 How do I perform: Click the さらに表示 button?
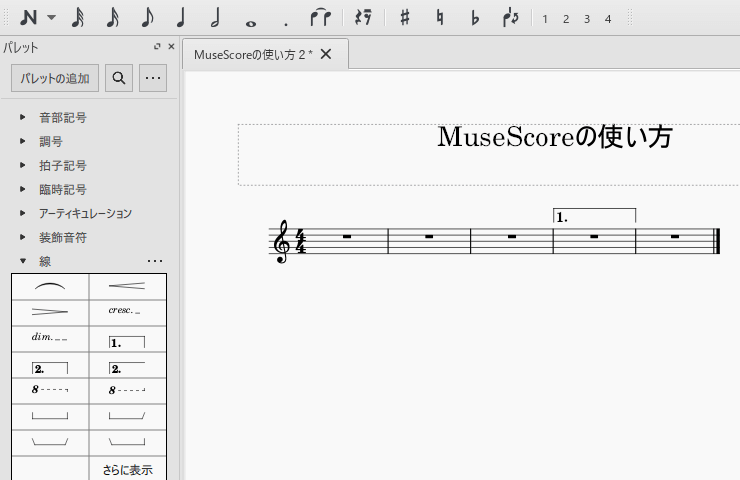[127, 470]
